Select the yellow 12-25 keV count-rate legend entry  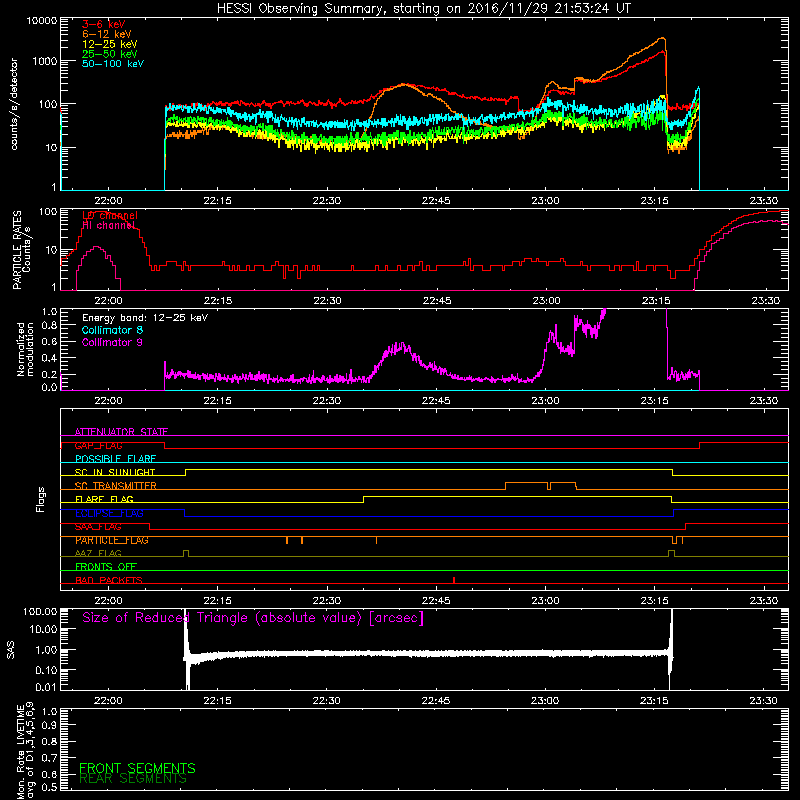click(x=110, y=44)
